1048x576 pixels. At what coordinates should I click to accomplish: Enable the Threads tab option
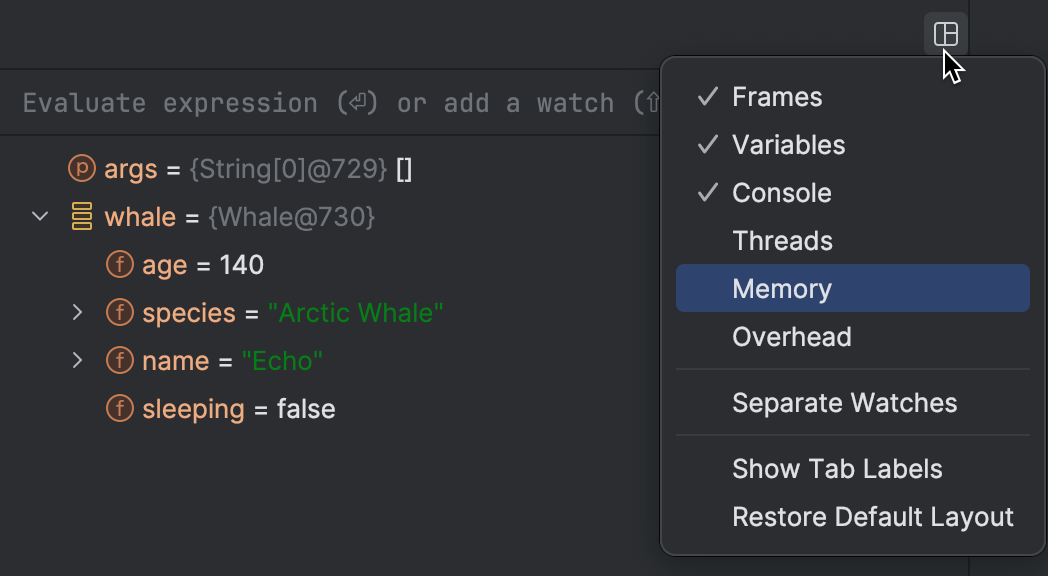pos(782,241)
